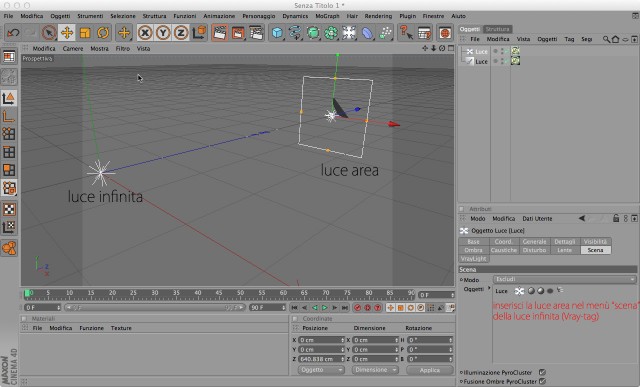Open the Dimensione dropdown
Viewport: 640px width, 387px height.
coord(375,370)
